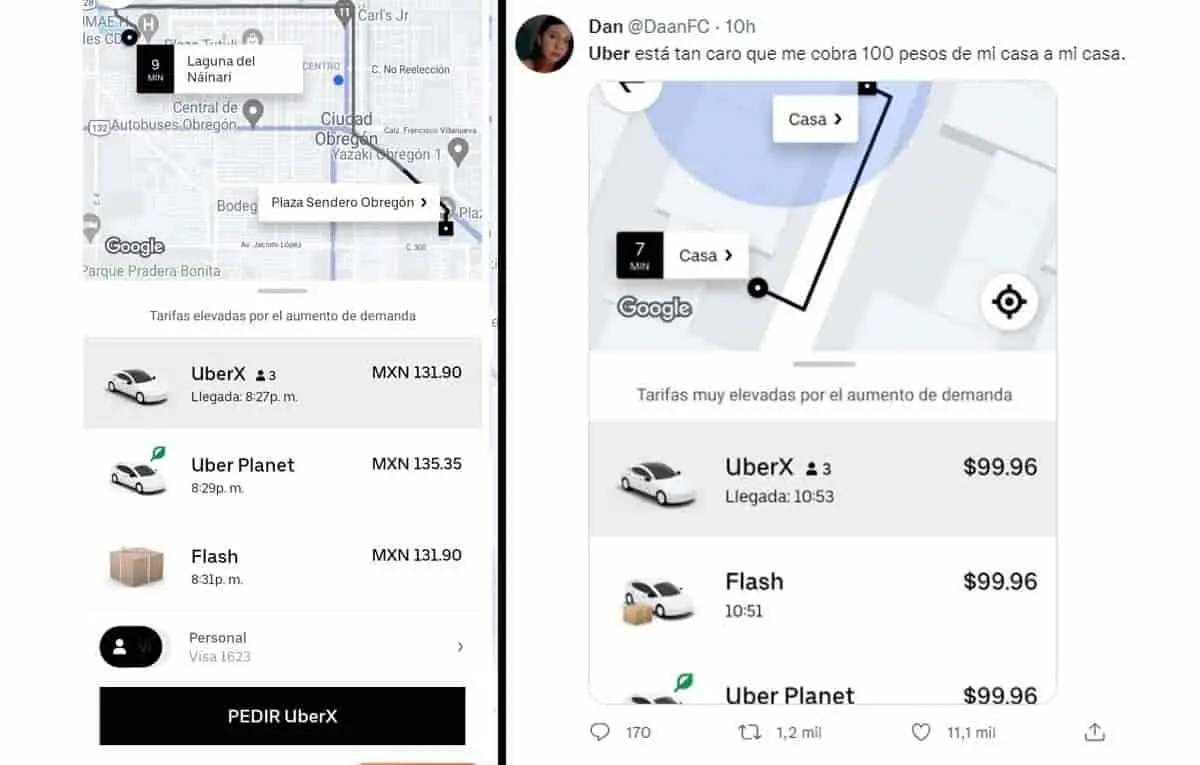The height and width of the screenshot is (765, 1200).
Task: Click the recenter location target icon
Action: coord(1008,301)
